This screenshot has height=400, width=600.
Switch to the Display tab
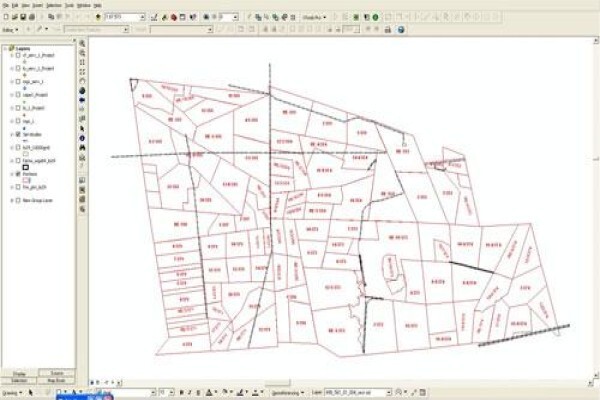pos(19,374)
